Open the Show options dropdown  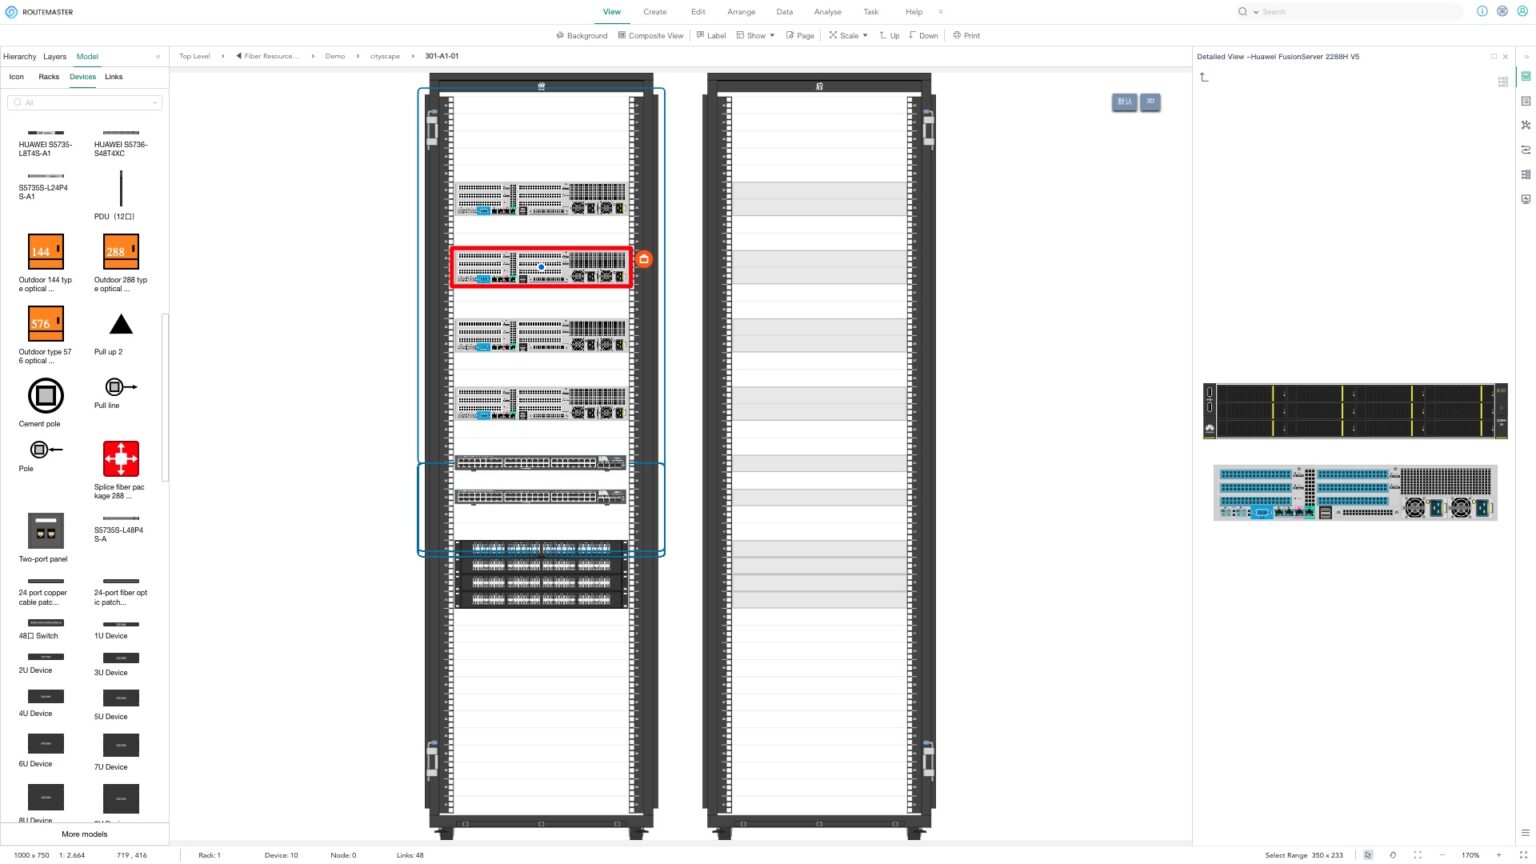coord(755,35)
